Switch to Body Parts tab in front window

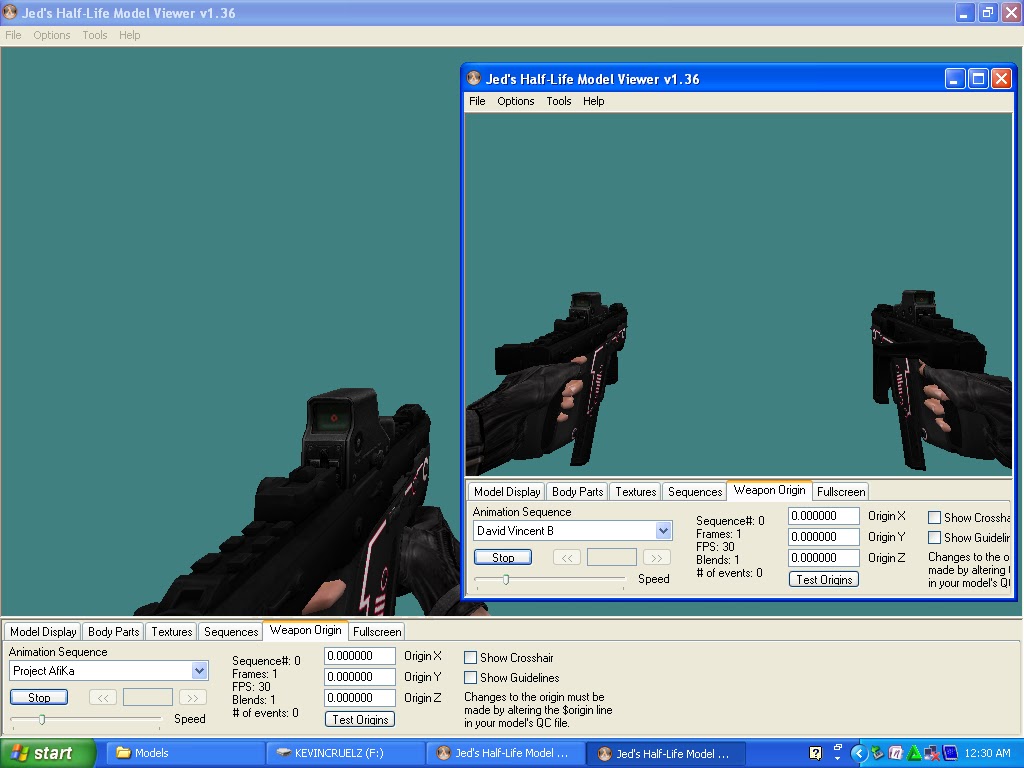coord(577,492)
